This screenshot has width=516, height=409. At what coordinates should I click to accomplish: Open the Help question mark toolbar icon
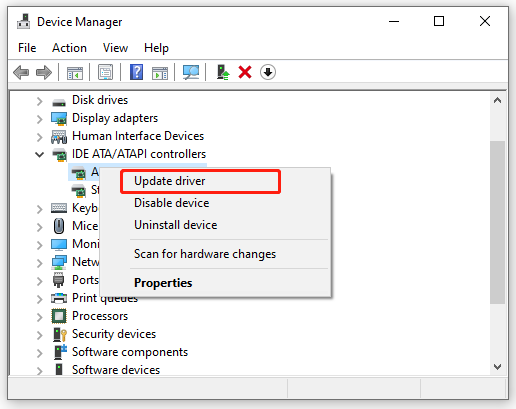point(136,72)
